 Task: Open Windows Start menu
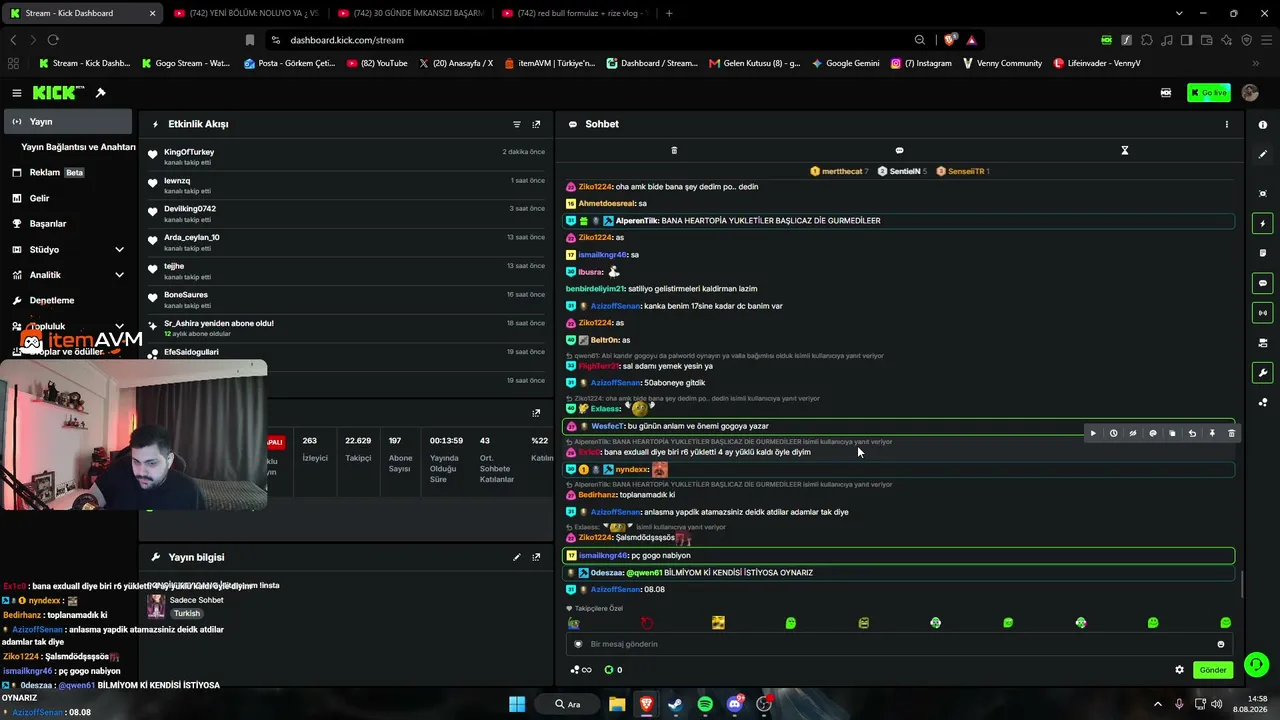(517, 704)
